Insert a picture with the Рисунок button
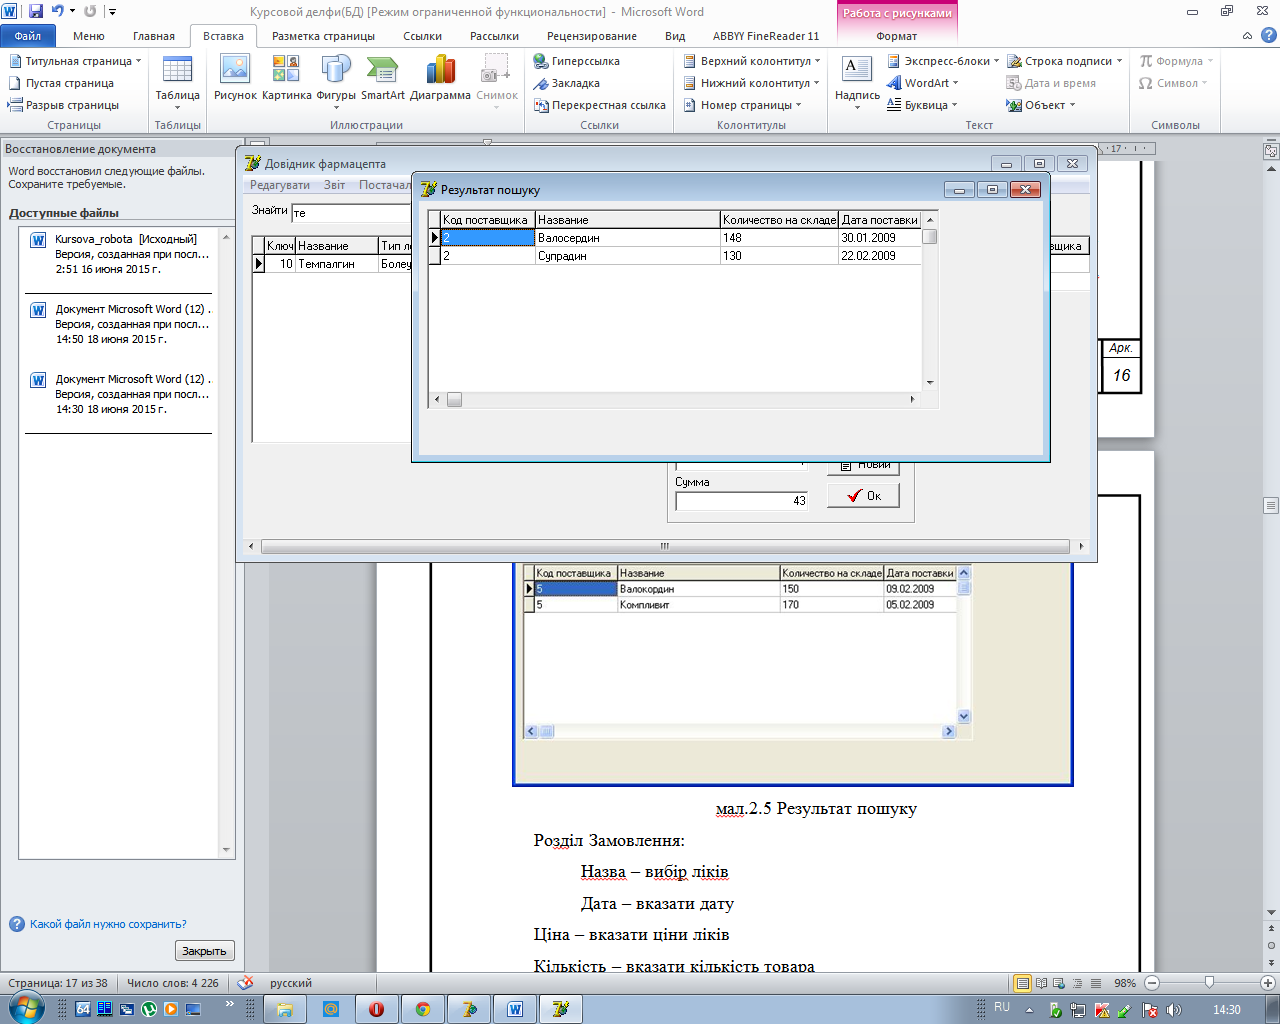 coord(235,78)
